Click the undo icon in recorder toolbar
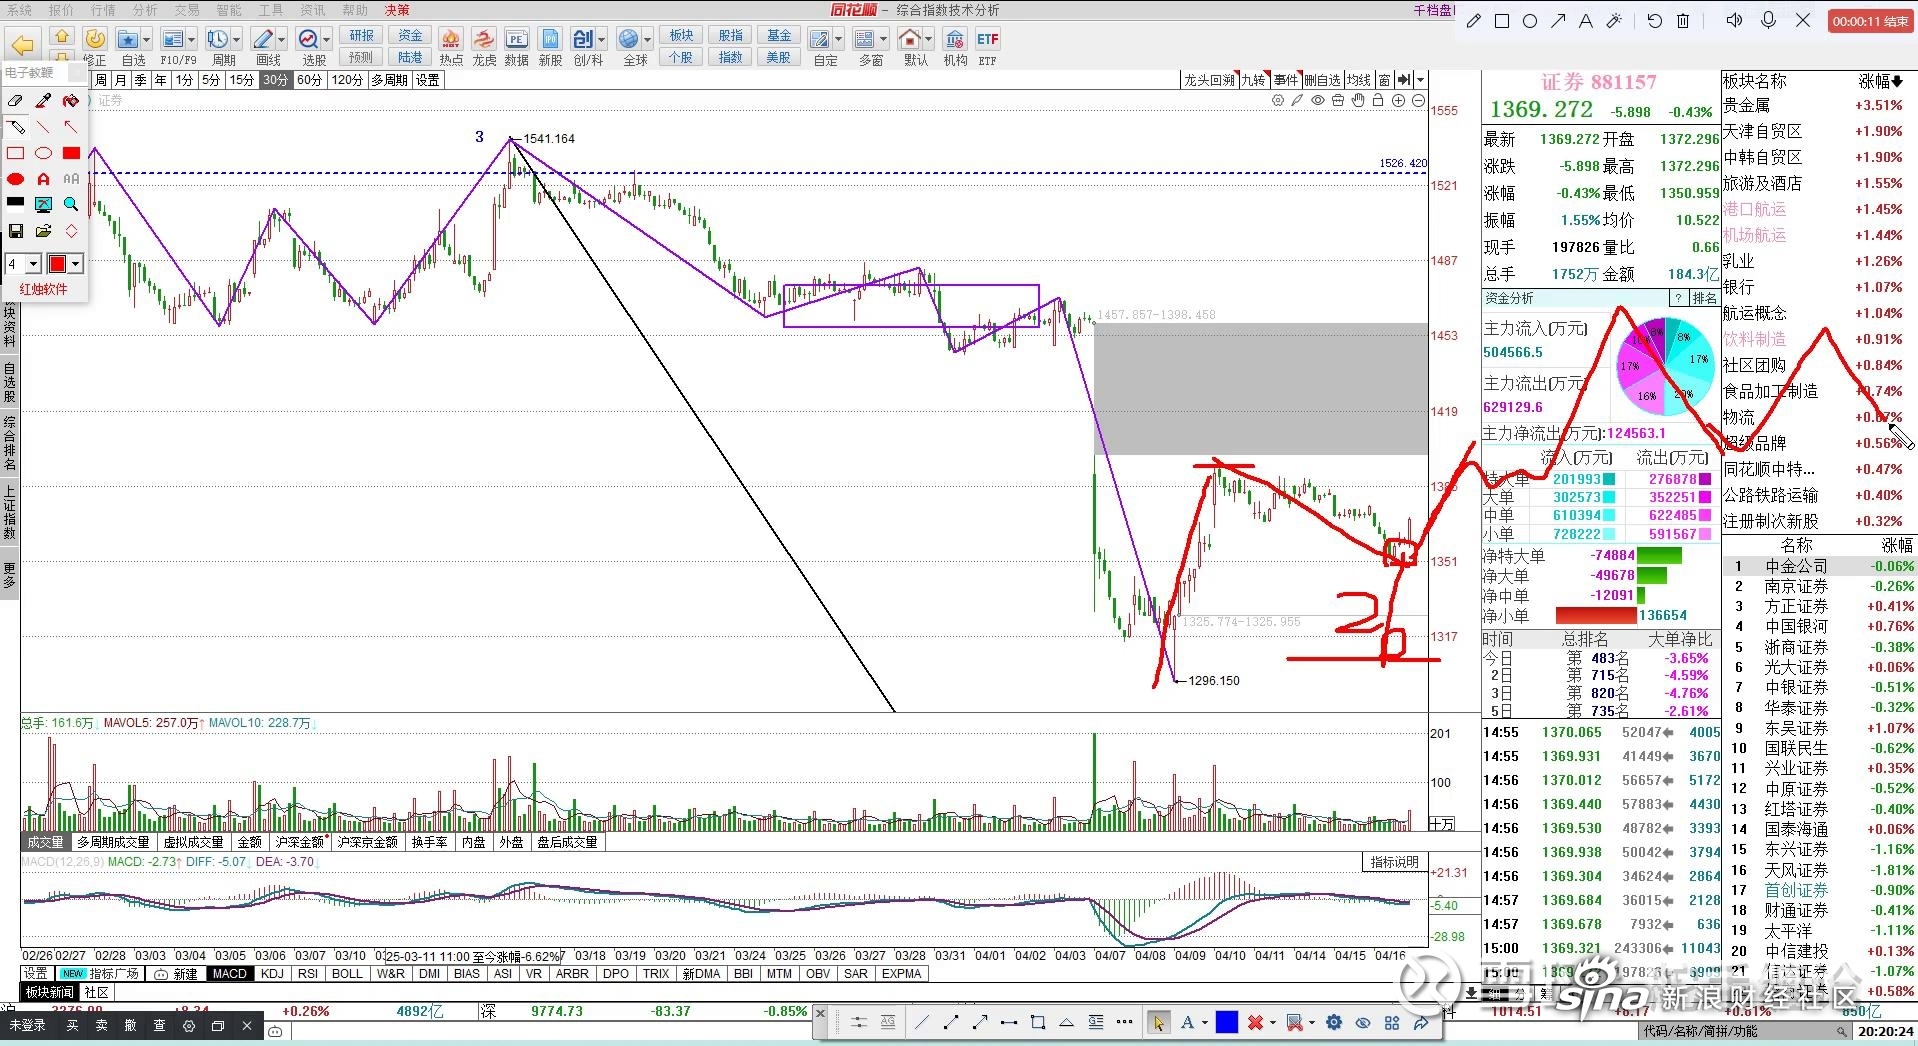Screen dimensions: 1918x1046 [x=1655, y=20]
